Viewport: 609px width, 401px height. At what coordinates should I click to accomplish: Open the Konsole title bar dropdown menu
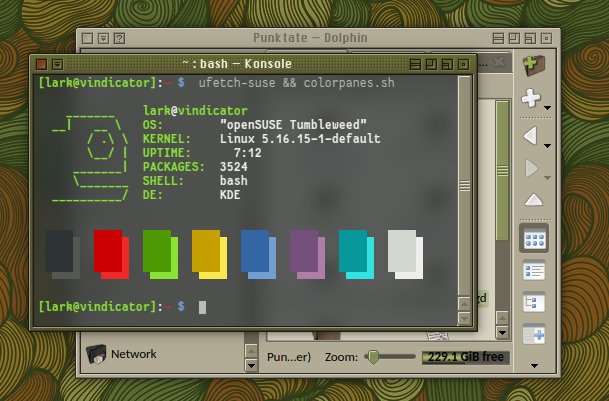tap(57, 64)
